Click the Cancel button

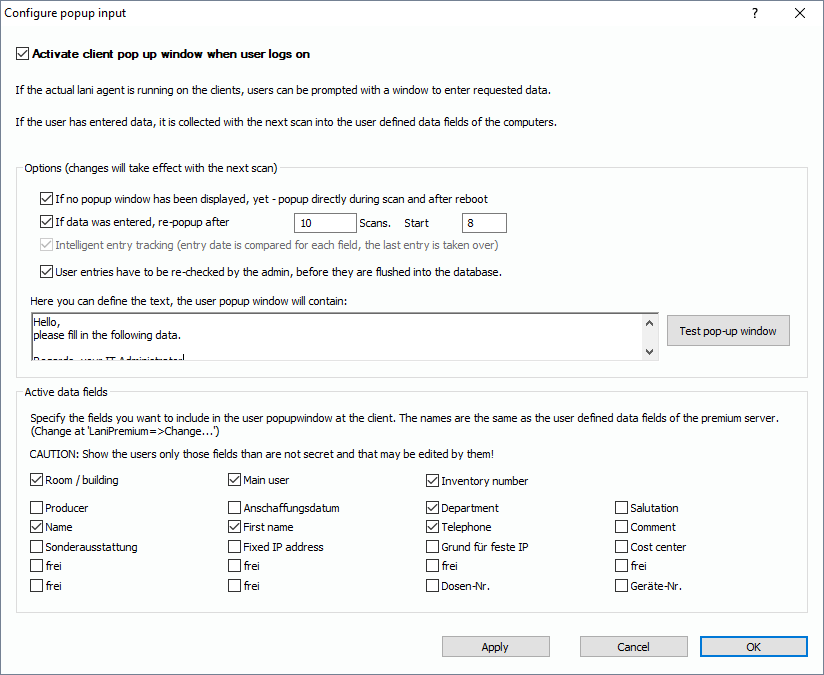tap(633, 647)
